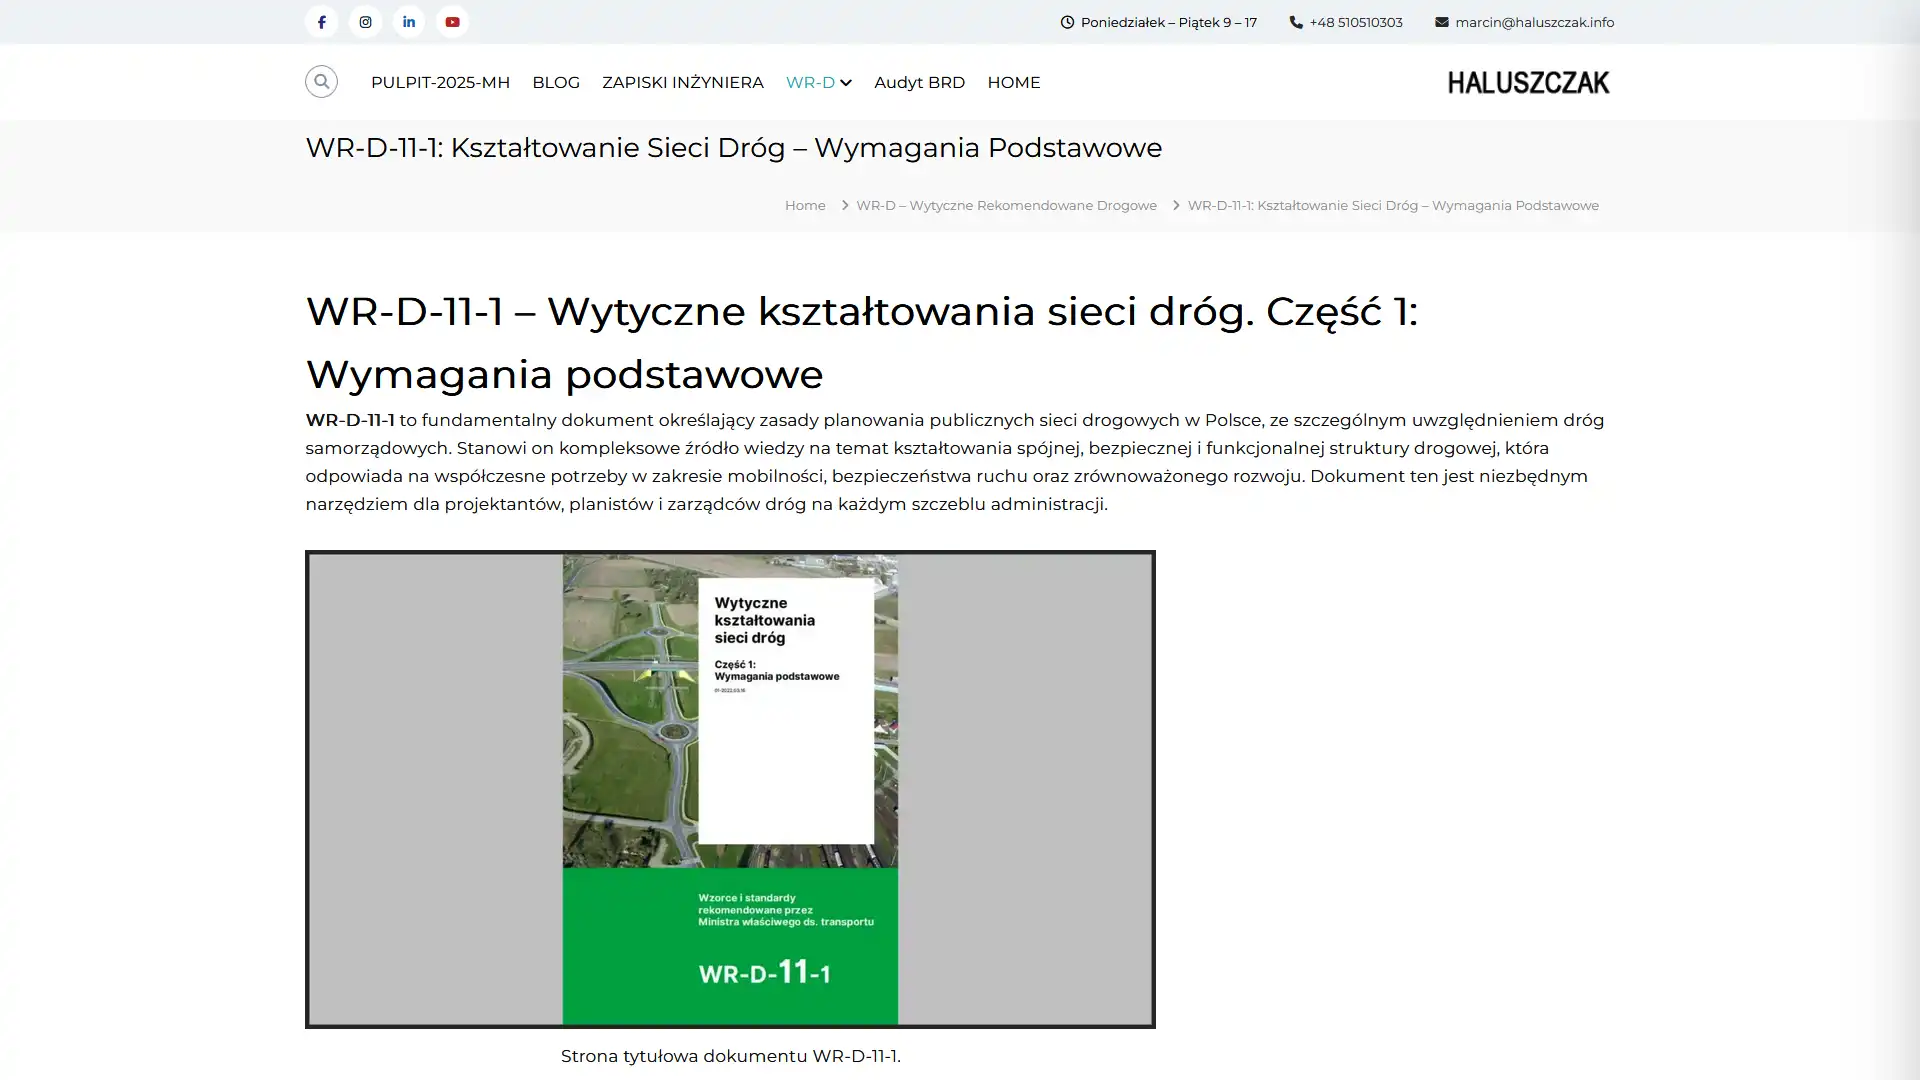Screen dimensions: 1920x1080
Task: Open the LinkedIn social icon
Action: [x=409, y=21]
